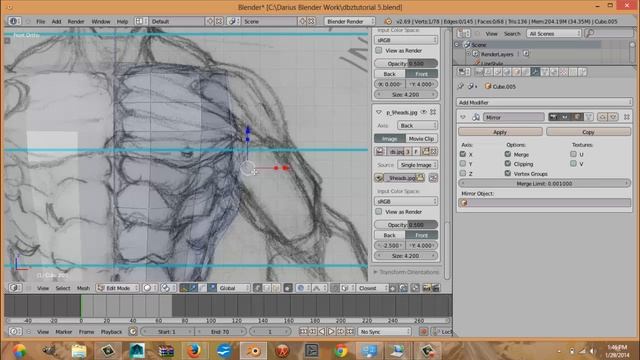The height and width of the screenshot is (360, 640).
Task: Open the Render menu
Action: pyautogui.click(x=76, y=21)
